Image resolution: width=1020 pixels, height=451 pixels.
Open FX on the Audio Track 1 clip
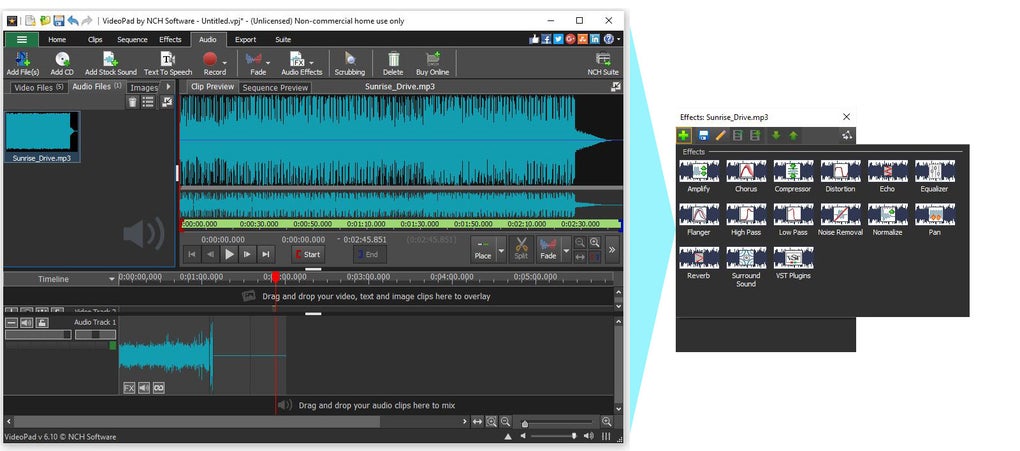coord(129,388)
